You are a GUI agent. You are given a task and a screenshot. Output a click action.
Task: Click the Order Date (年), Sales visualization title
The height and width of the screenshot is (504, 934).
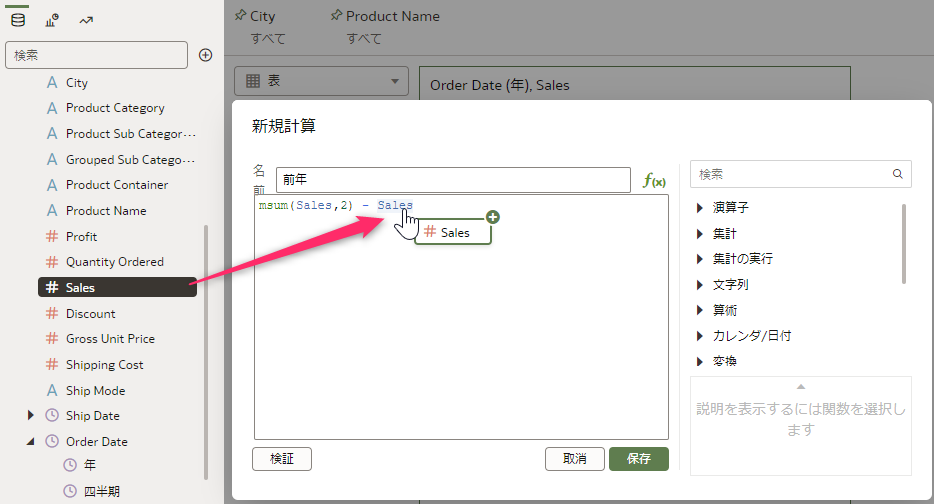coord(500,85)
